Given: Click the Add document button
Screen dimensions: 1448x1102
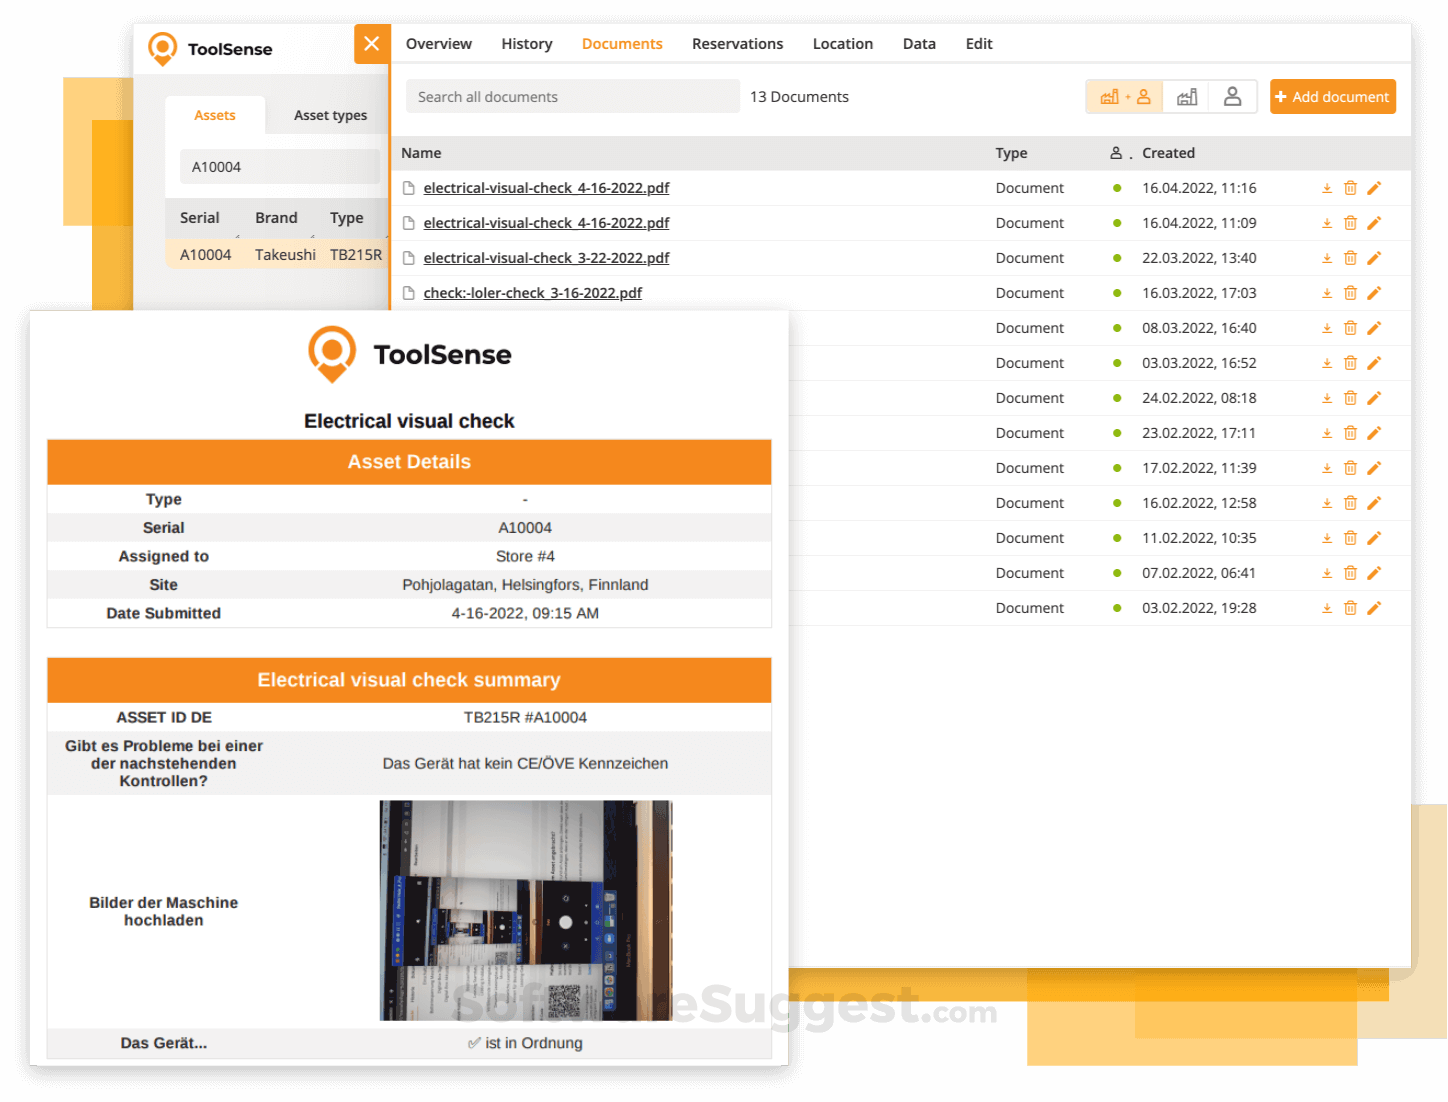Looking at the screenshot, I should tap(1332, 96).
